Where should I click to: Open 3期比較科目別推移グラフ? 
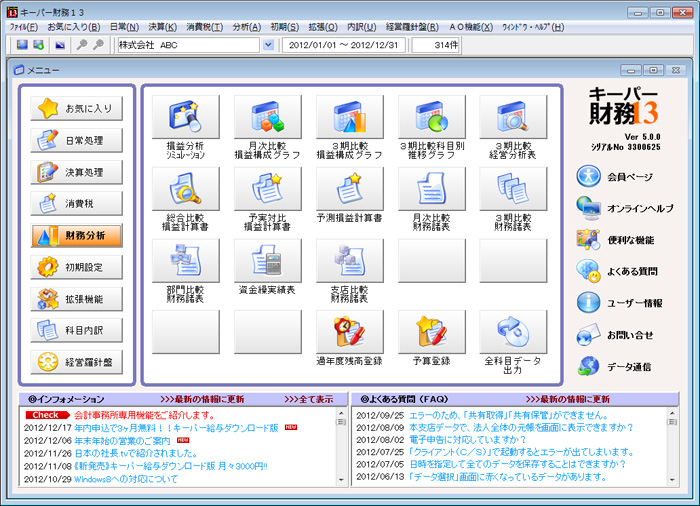pos(432,117)
